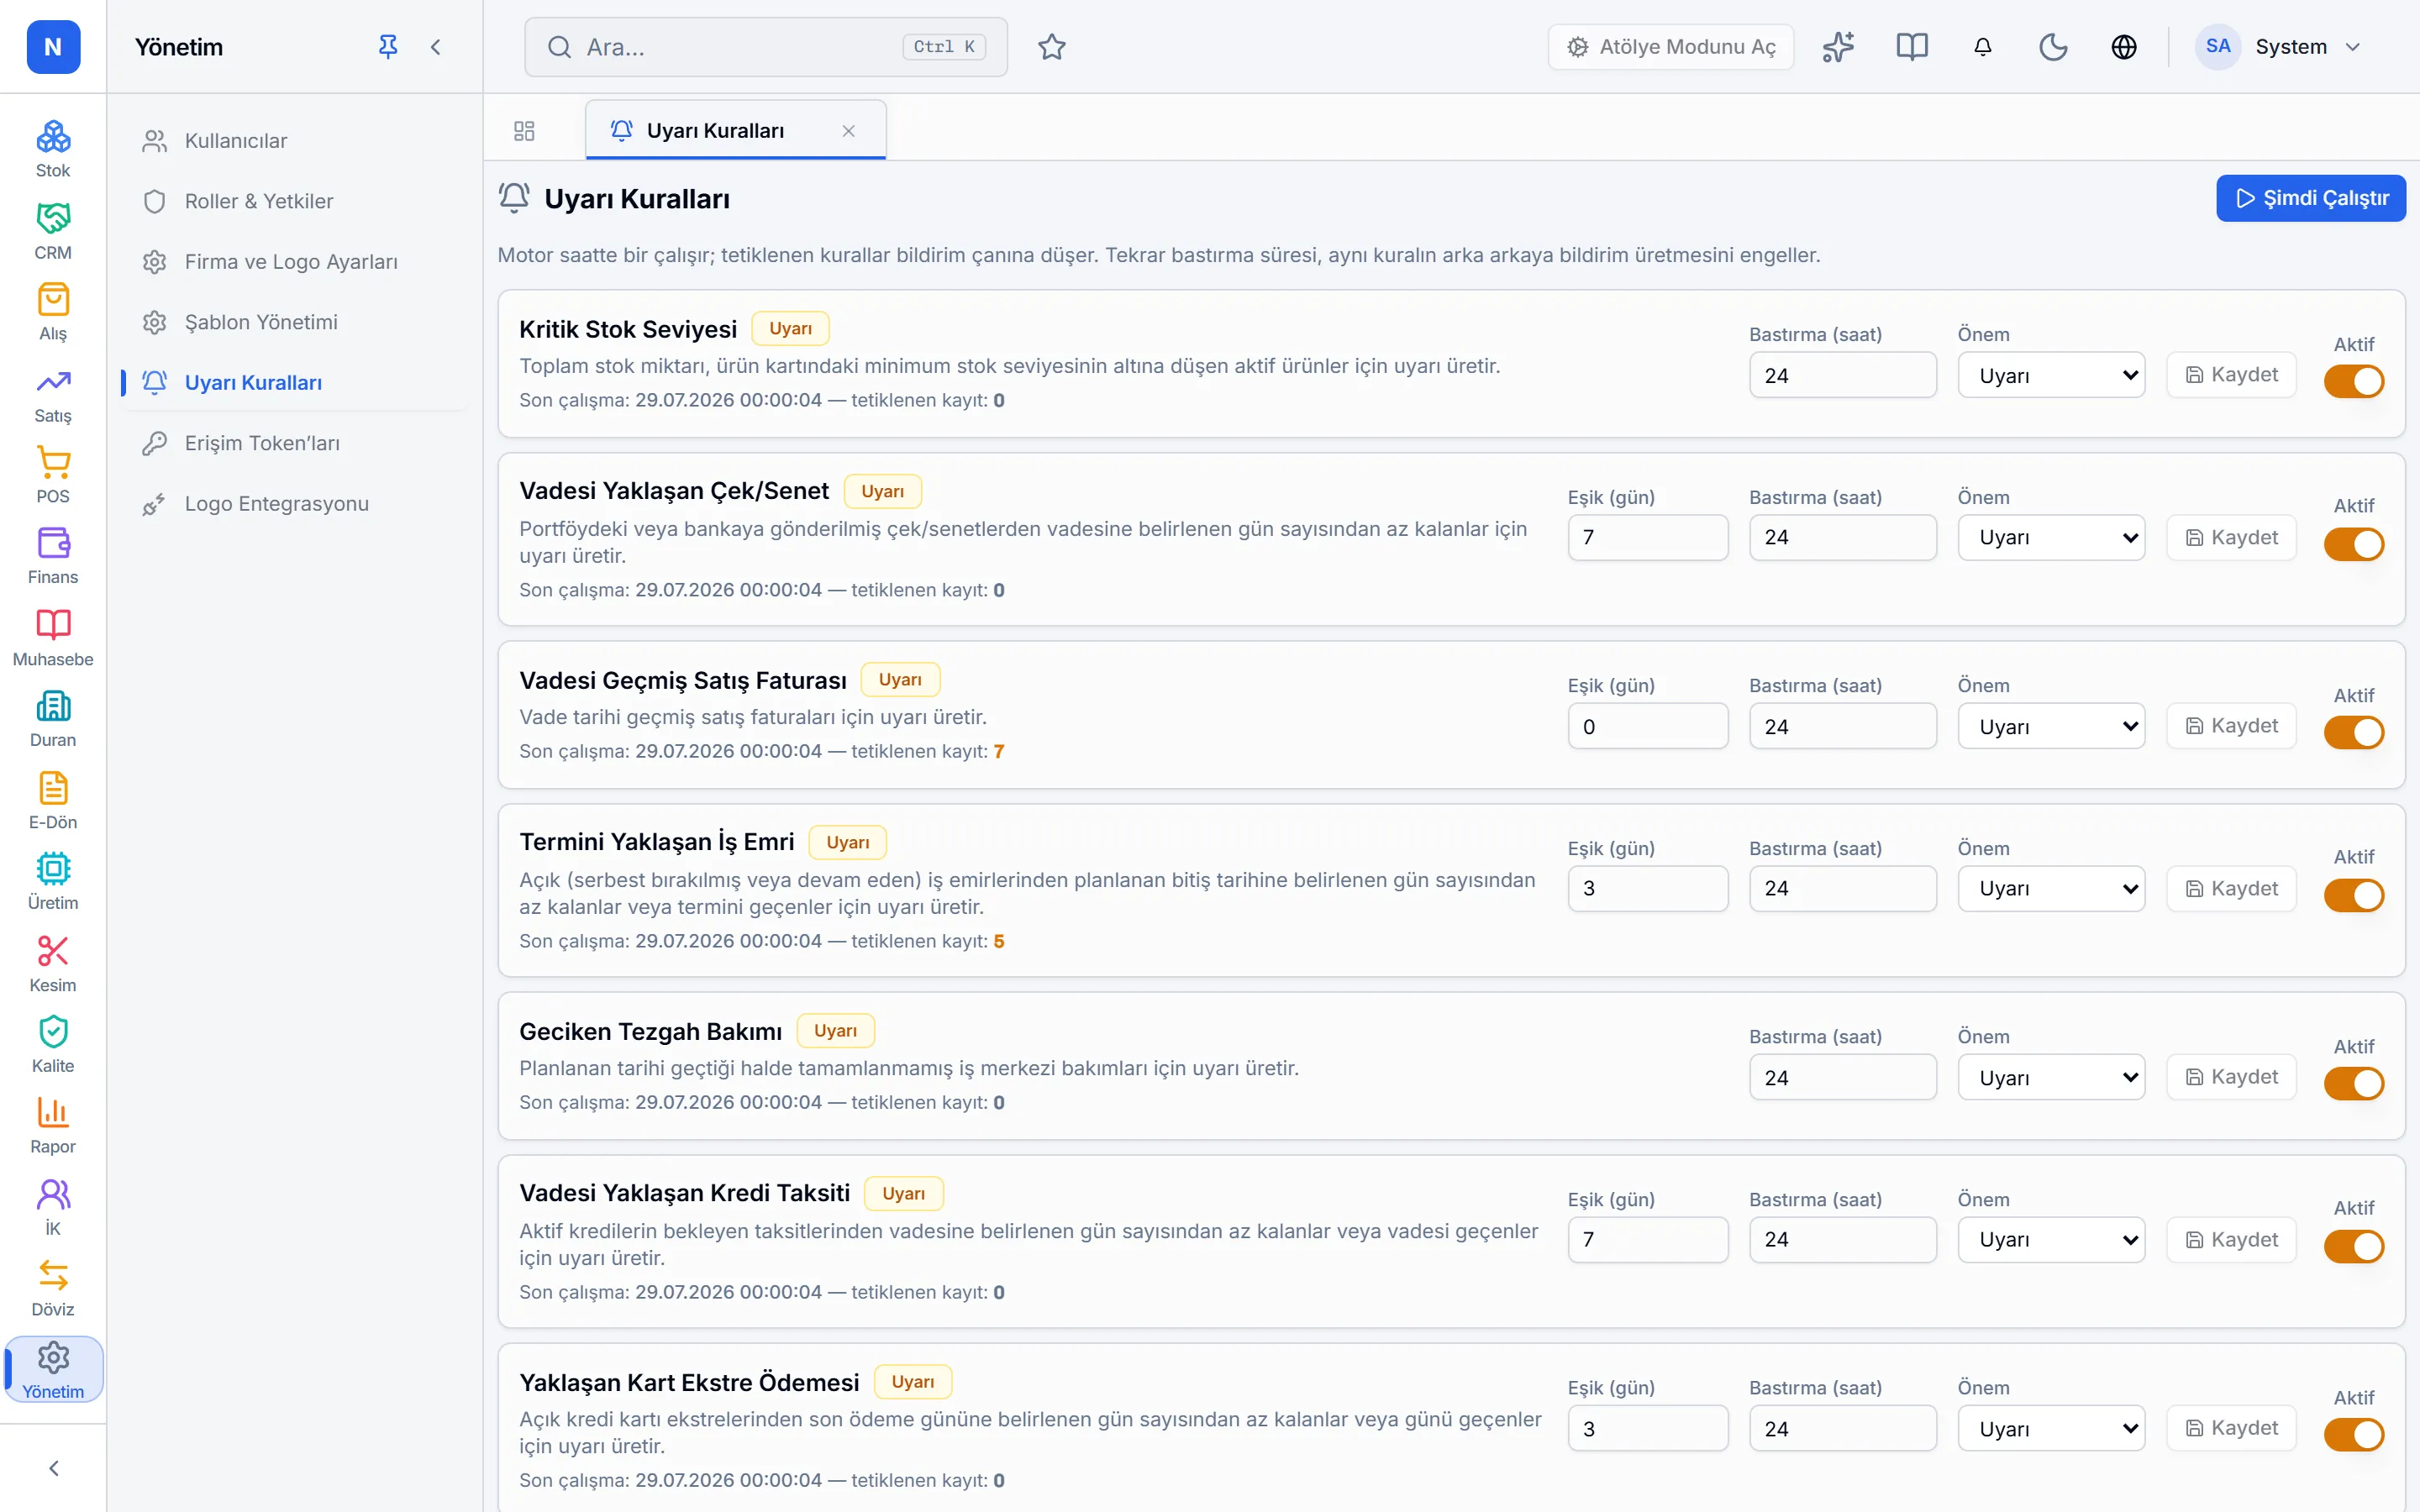The image size is (2420, 1512).
Task: Open Önem dropdown for Kritik Stok Seviyesi
Action: pos(2051,375)
